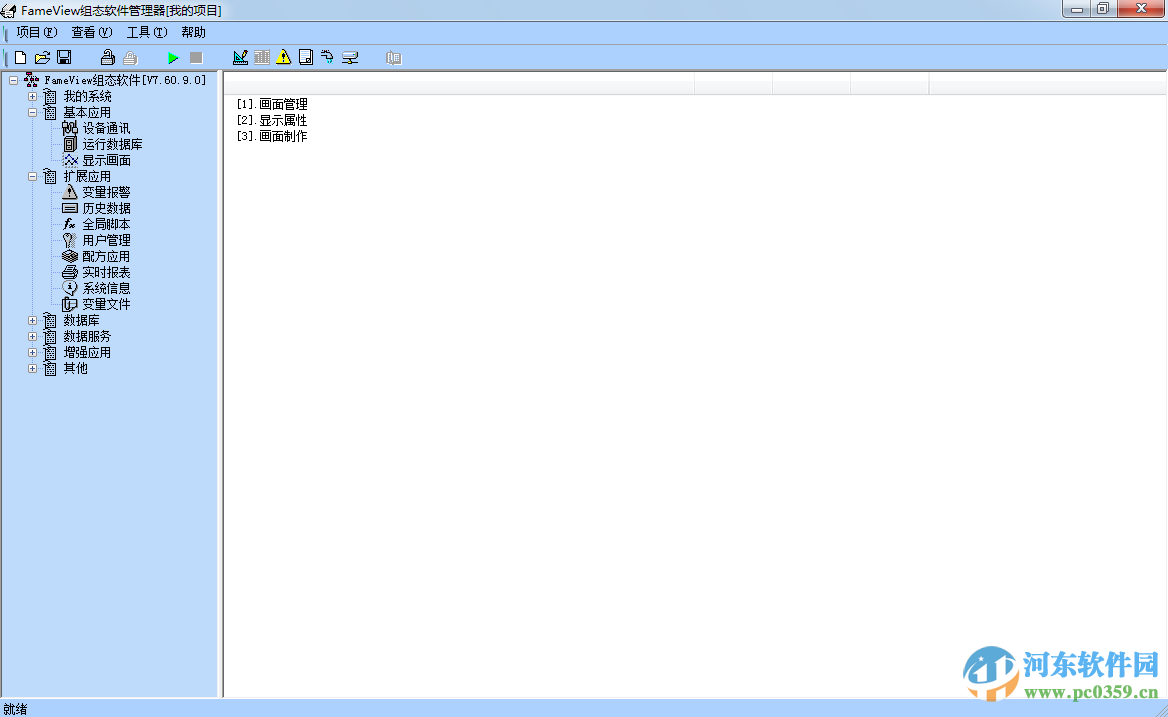Select the FameView组态软件[V7.60.9.0] root label
This screenshot has width=1168, height=717.
pos(125,80)
